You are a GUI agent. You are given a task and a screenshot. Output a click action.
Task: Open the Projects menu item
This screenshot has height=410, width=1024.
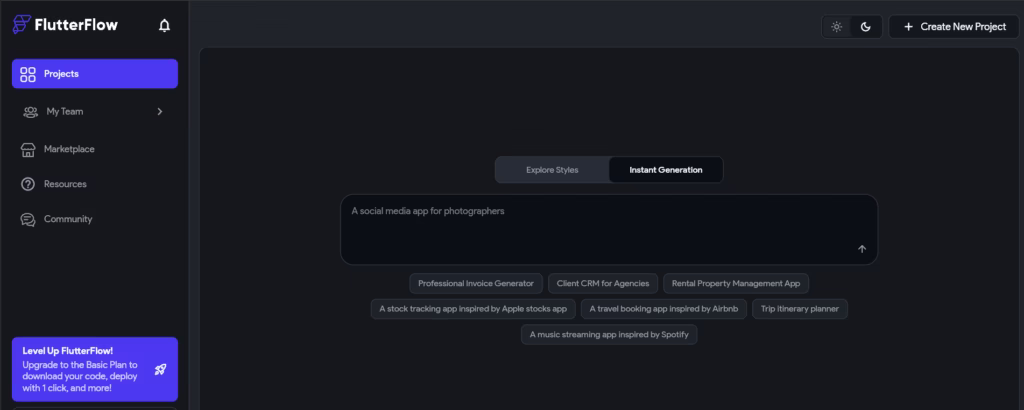[95, 74]
